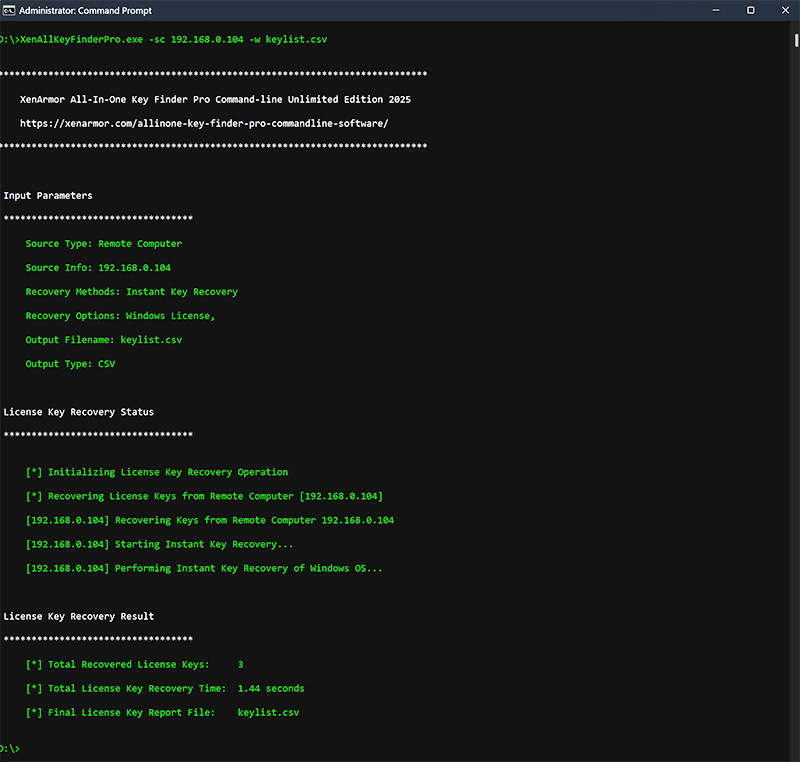Click the Input Parameters heading
This screenshot has width=800, height=762.
point(48,196)
